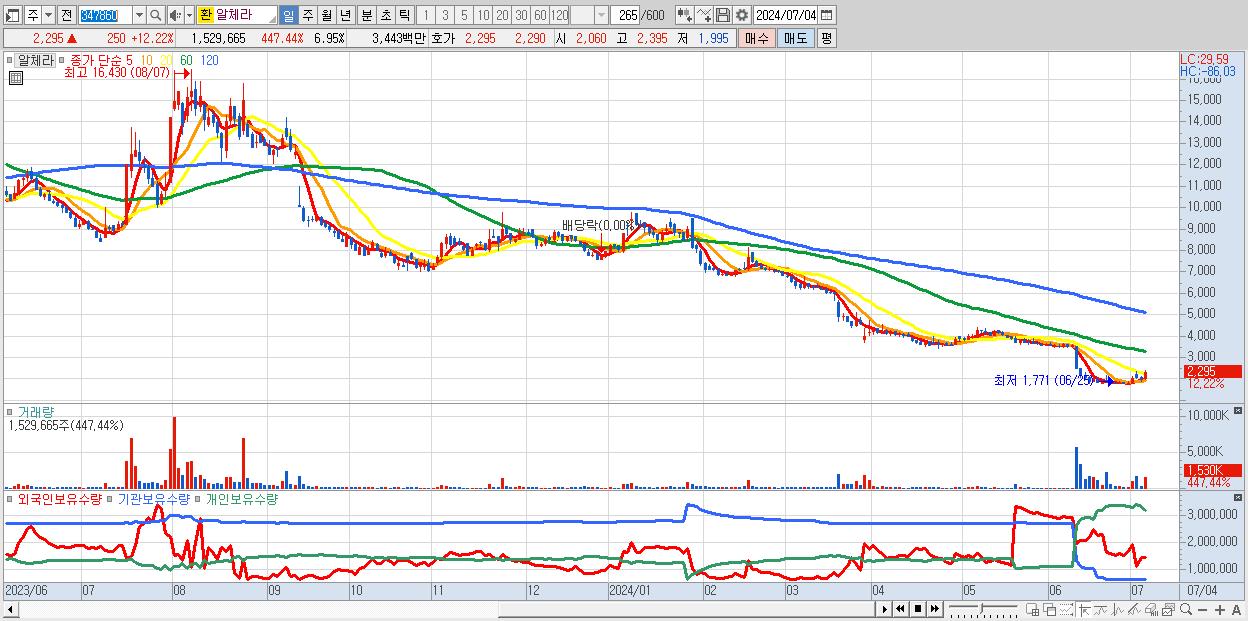Click the crosshair tool icon in bottom toolbar
1248x621 pixels.
click(1084, 610)
